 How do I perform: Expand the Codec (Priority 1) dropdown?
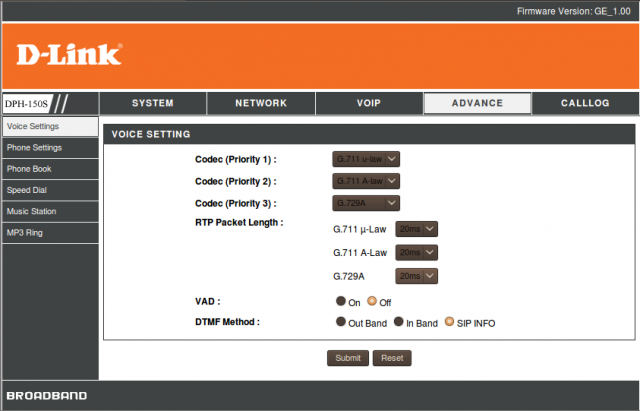pyautogui.click(x=366, y=159)
